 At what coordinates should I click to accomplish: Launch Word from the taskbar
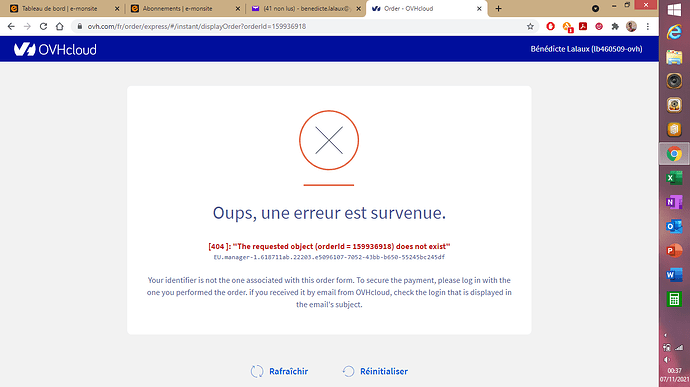(x=674, y=275)
